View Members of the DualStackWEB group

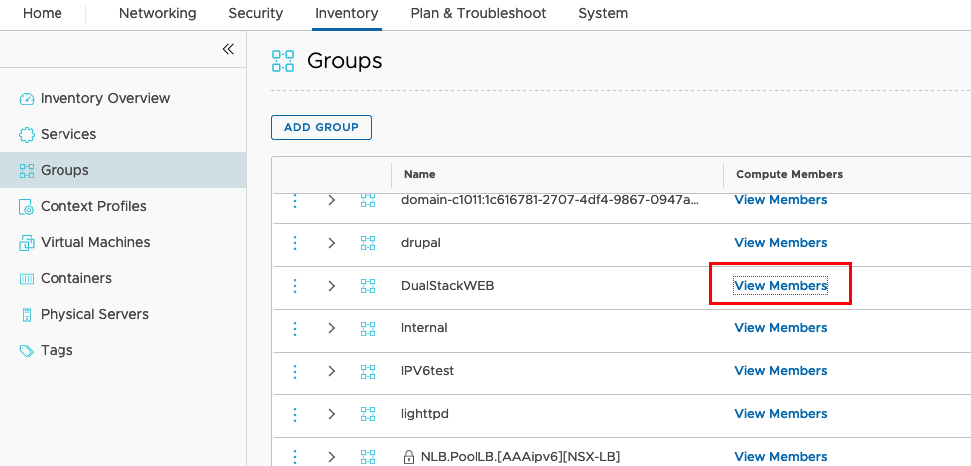click(x=780, y=285)
